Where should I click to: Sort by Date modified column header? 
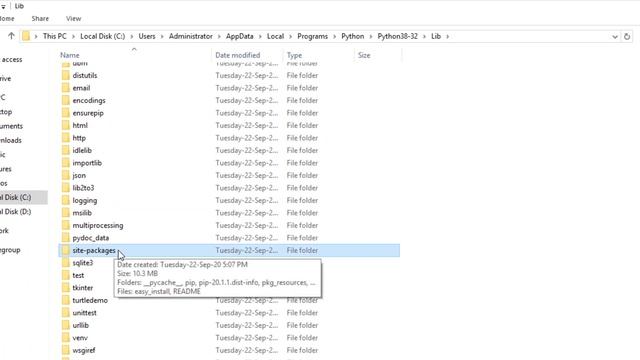[x=238, y=55]
